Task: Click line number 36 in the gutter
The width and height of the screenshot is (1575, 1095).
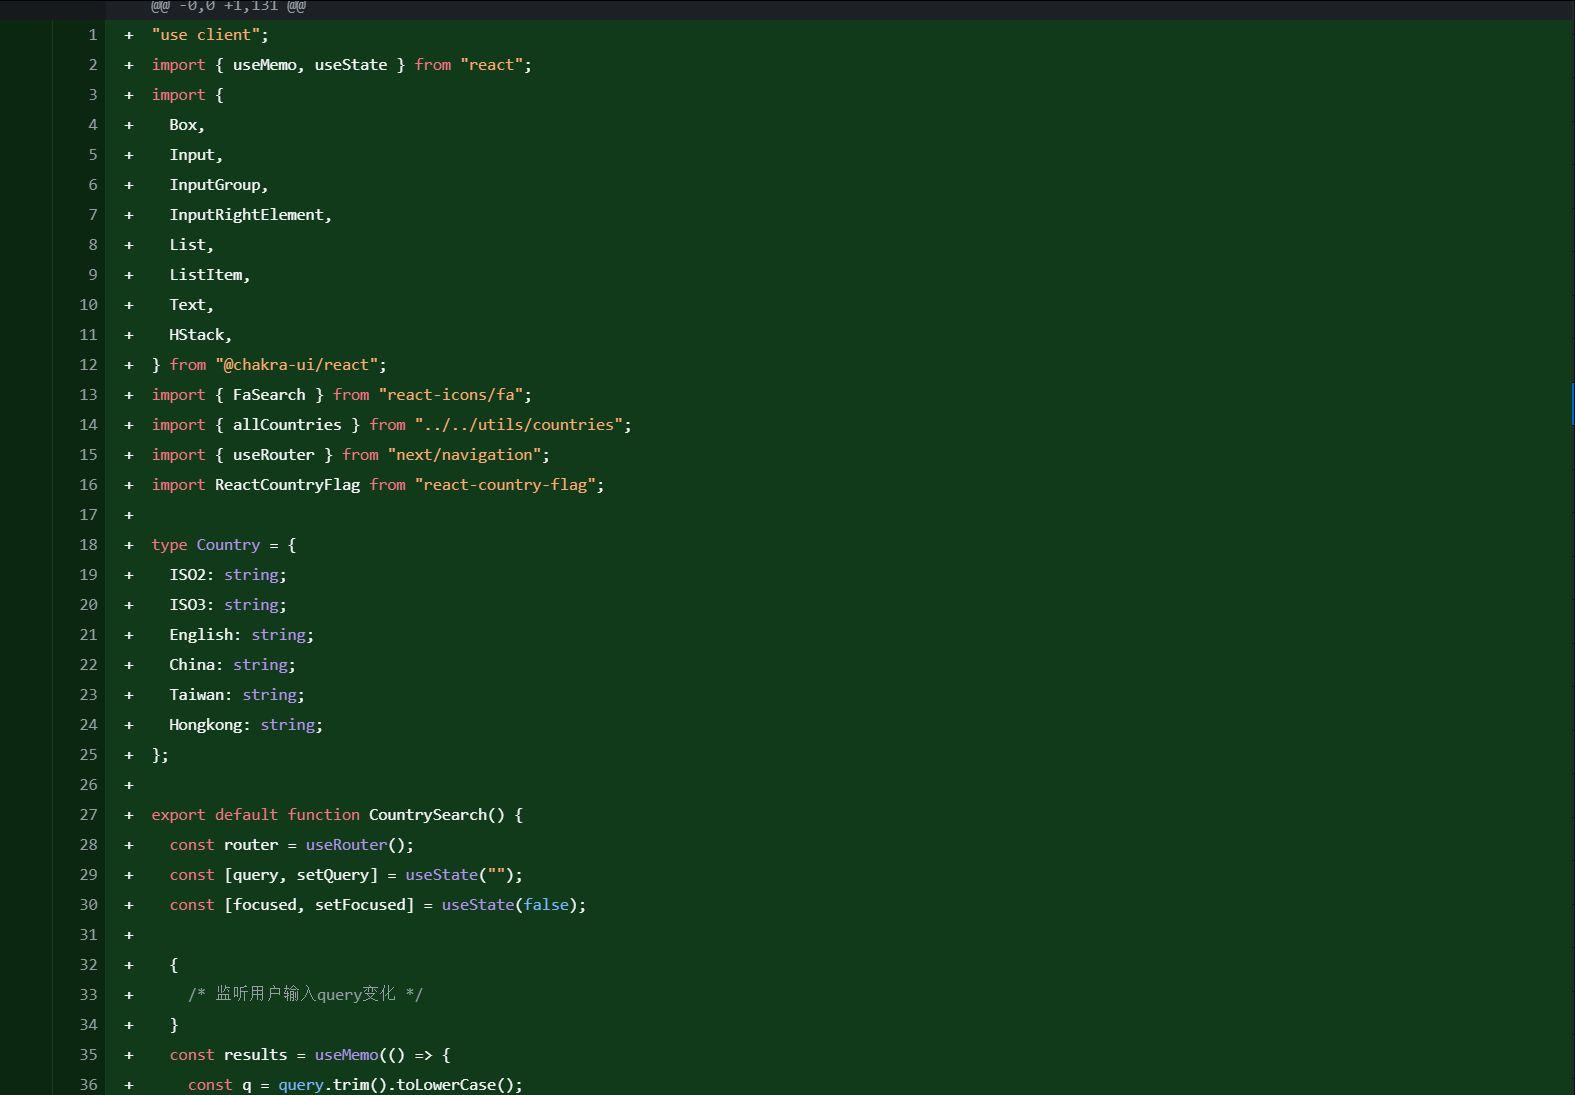Action: click(x=88, y=1085)
